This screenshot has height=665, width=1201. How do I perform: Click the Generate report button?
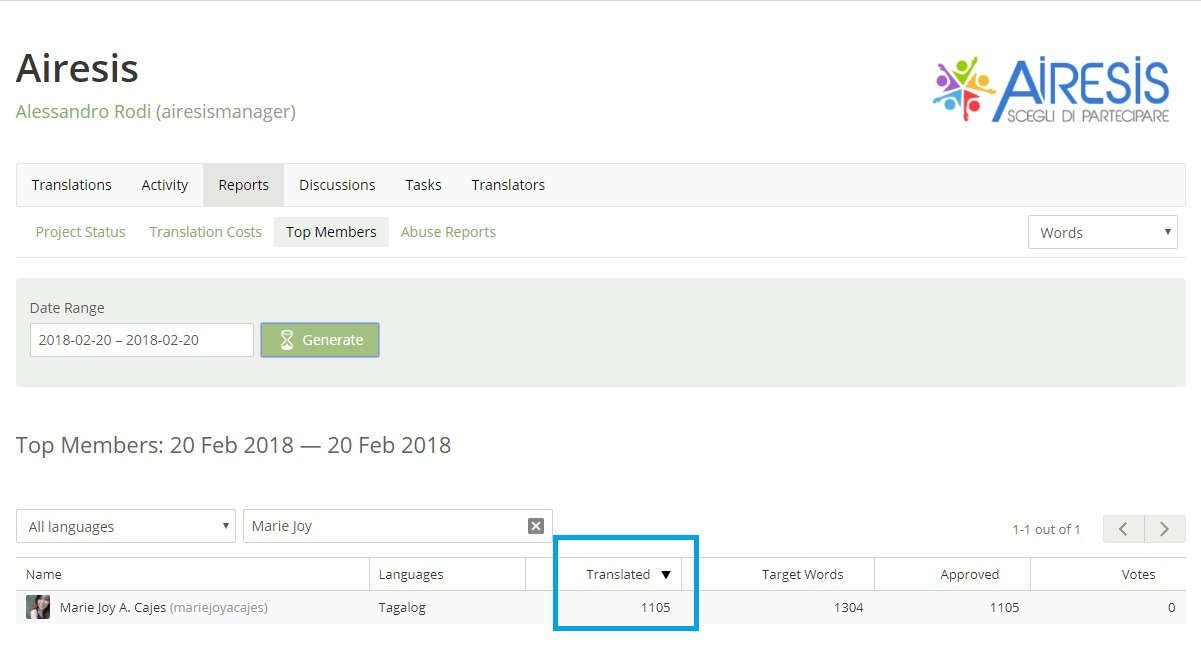pyautogui.click(x=320, y=340)
